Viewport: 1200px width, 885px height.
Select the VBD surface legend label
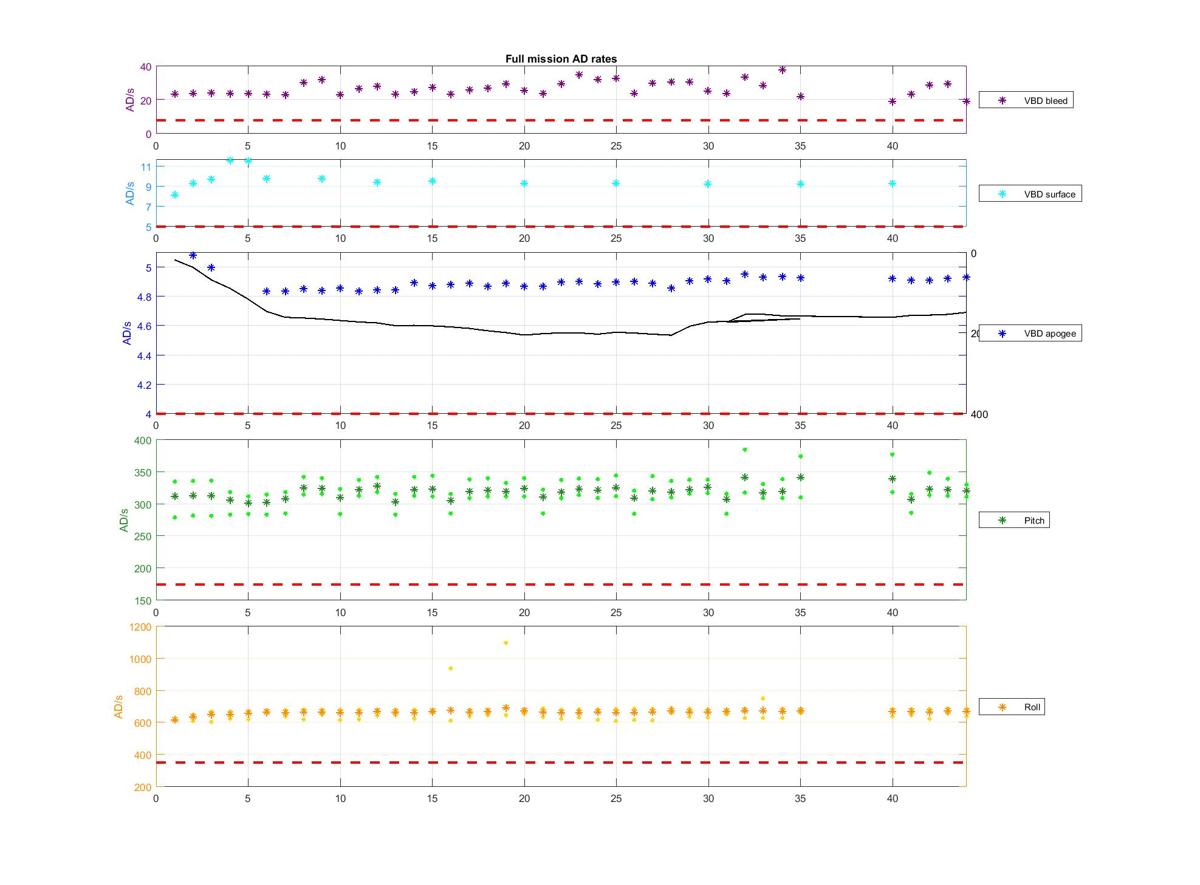pos(1050,194)
